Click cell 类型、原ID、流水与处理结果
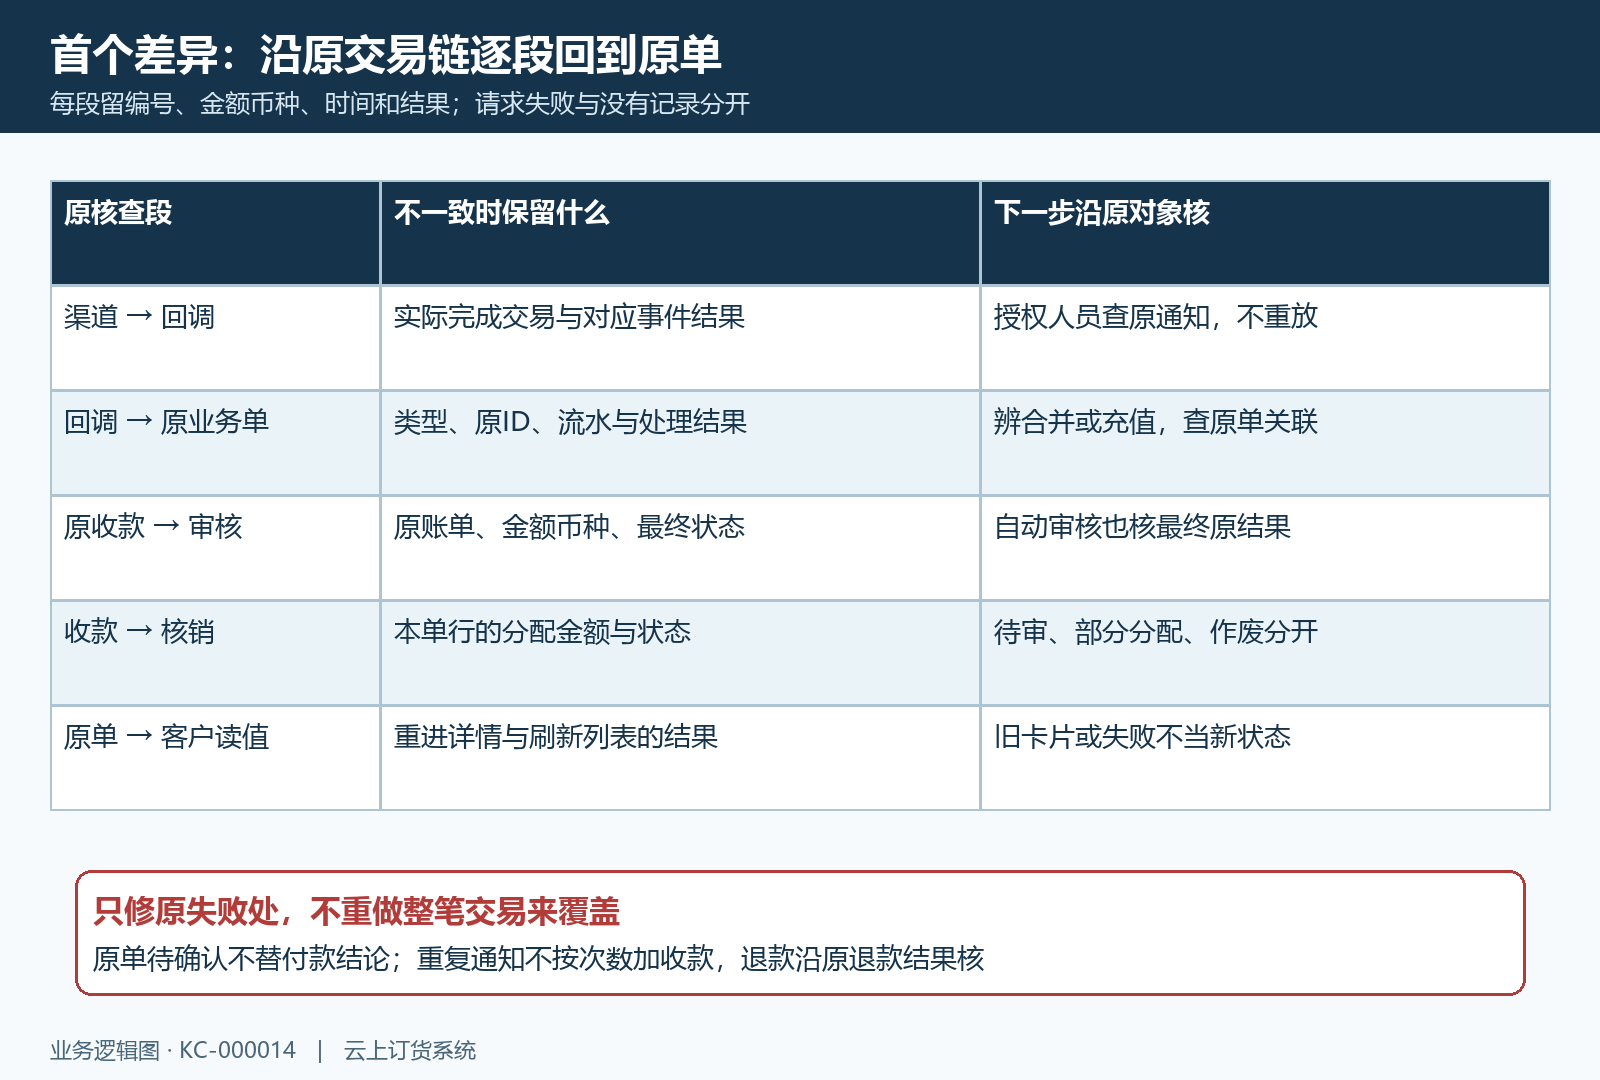 point(680,443)
